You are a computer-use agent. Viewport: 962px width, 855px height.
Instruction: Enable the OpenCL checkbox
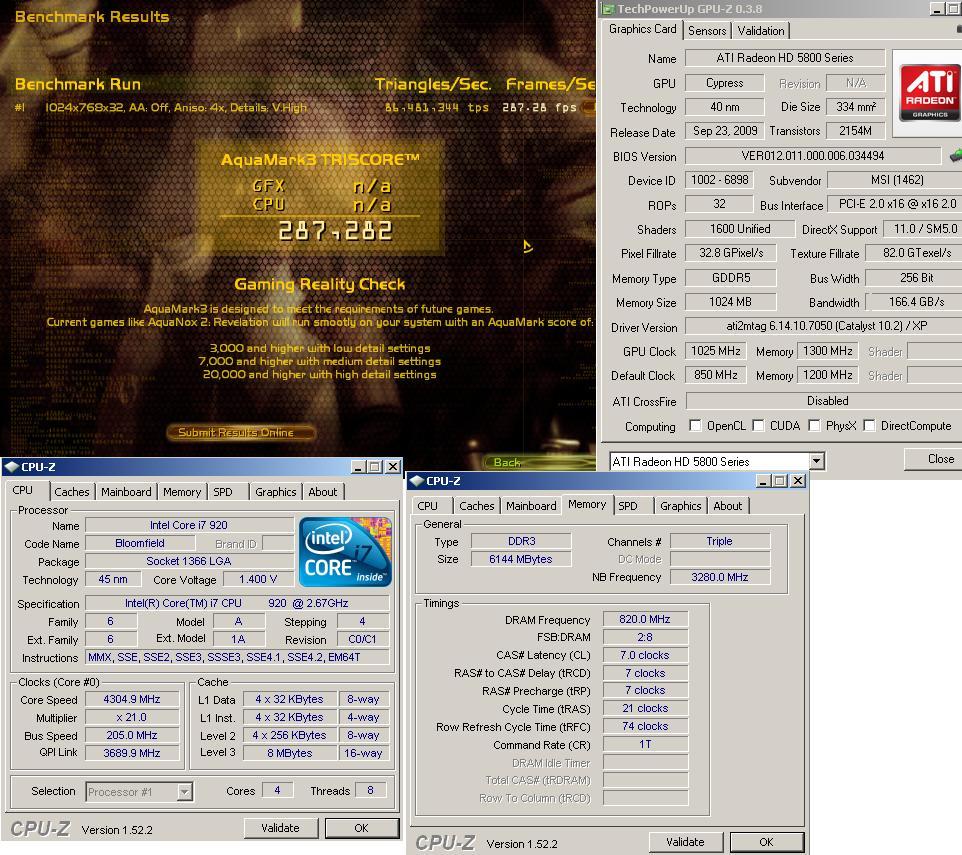[x=695, y=426]
